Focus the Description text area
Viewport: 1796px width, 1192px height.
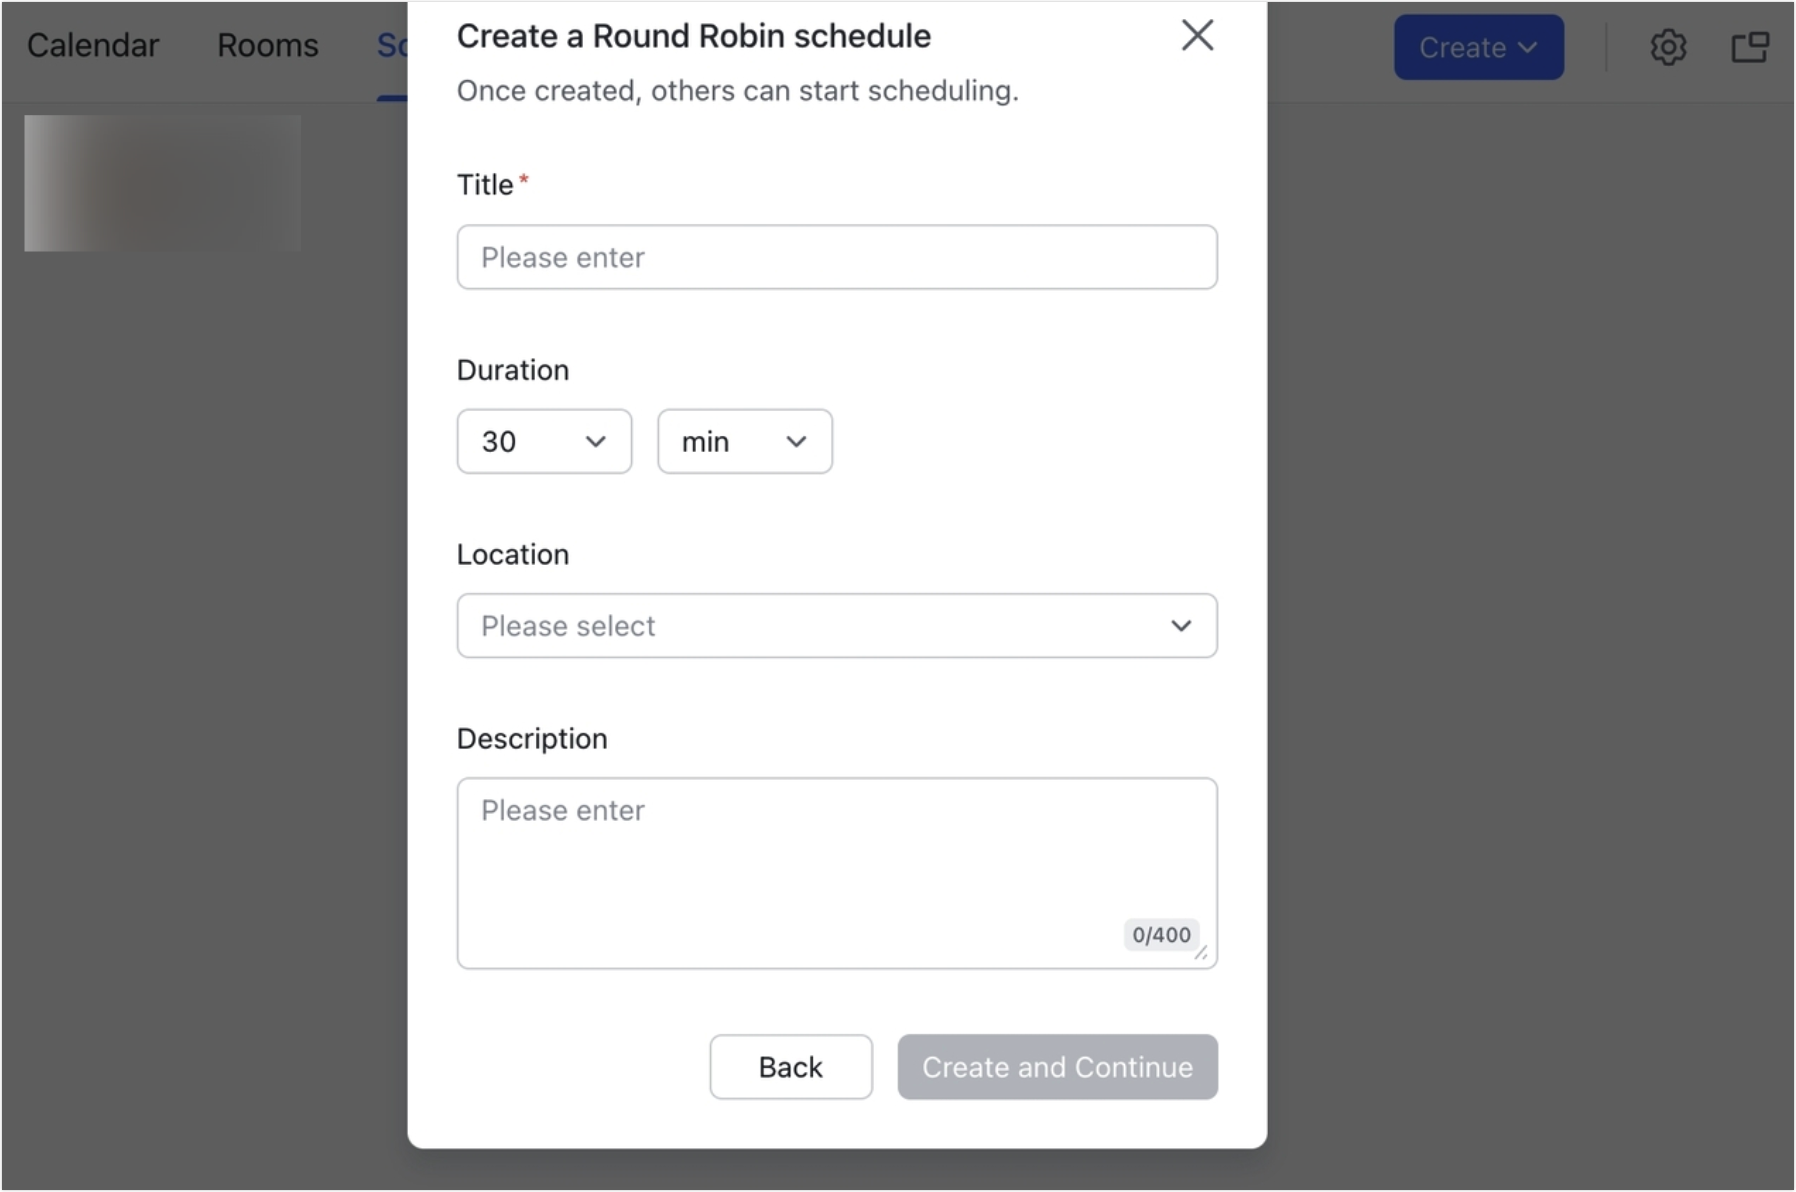click(x=837, y=873)
